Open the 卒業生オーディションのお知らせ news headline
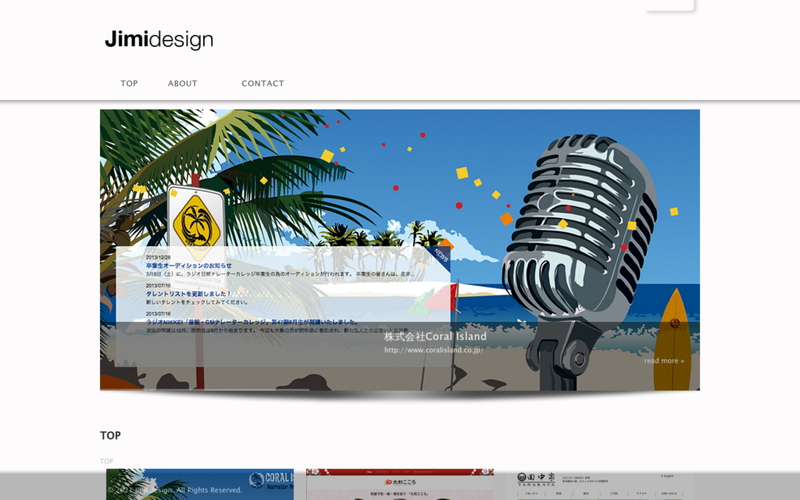This screenshot has height=500, width=800. click(188, 265)
